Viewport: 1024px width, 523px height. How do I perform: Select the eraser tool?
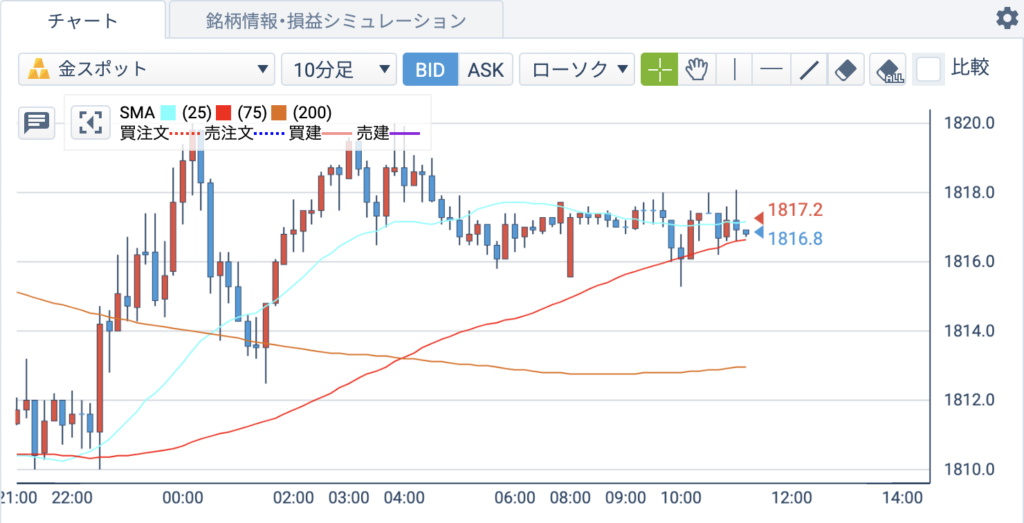846,69
